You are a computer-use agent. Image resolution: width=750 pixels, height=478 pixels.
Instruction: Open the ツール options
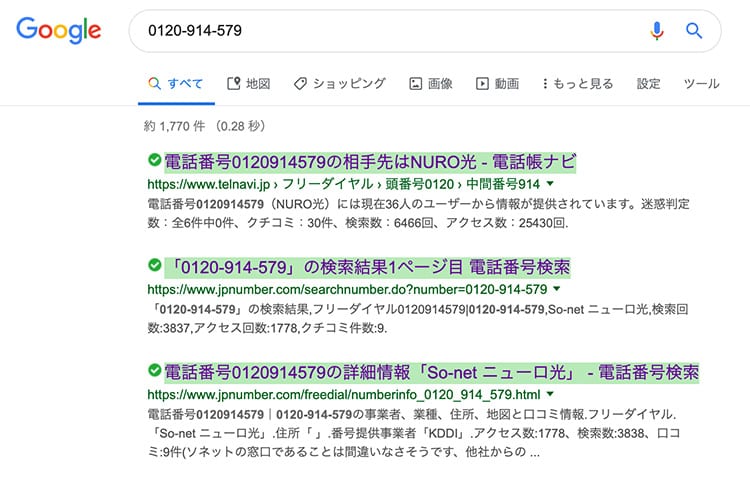701,84
